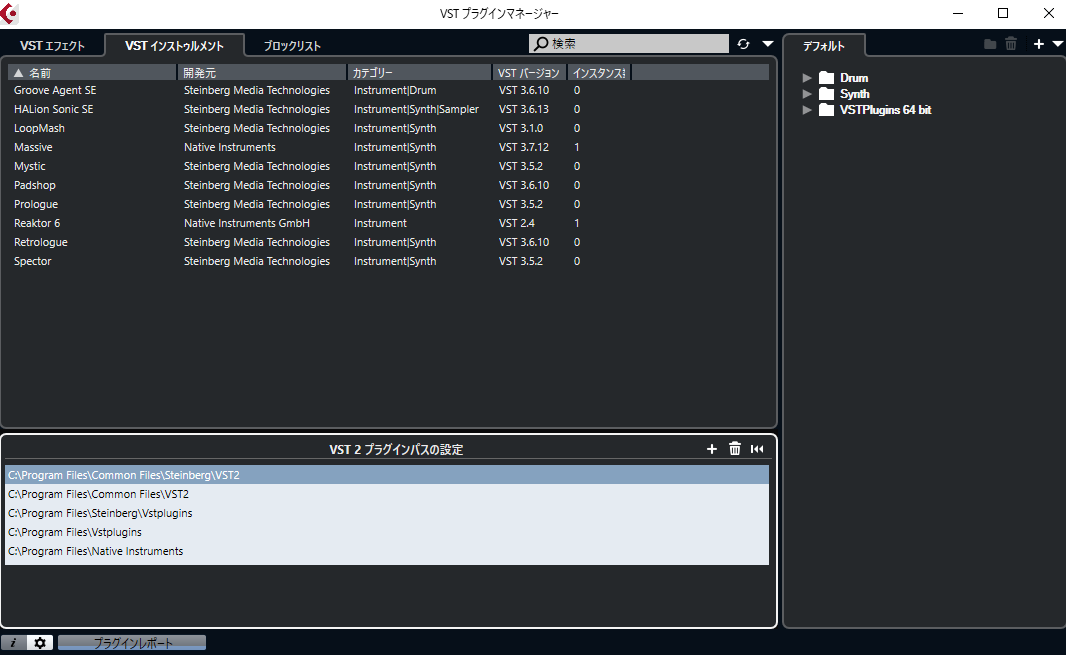Click the search magnifier icon

[541, 44]
